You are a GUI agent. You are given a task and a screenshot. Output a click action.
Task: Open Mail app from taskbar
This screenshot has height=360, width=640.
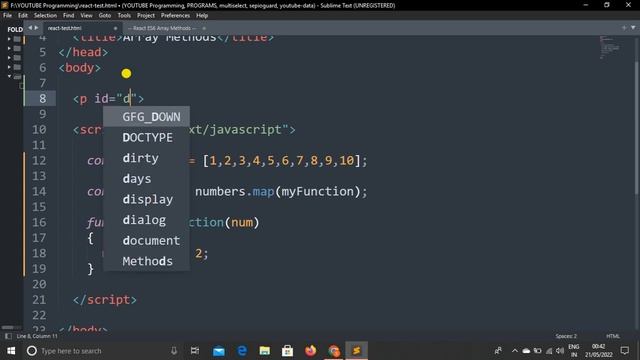click(x=219, y=351)
